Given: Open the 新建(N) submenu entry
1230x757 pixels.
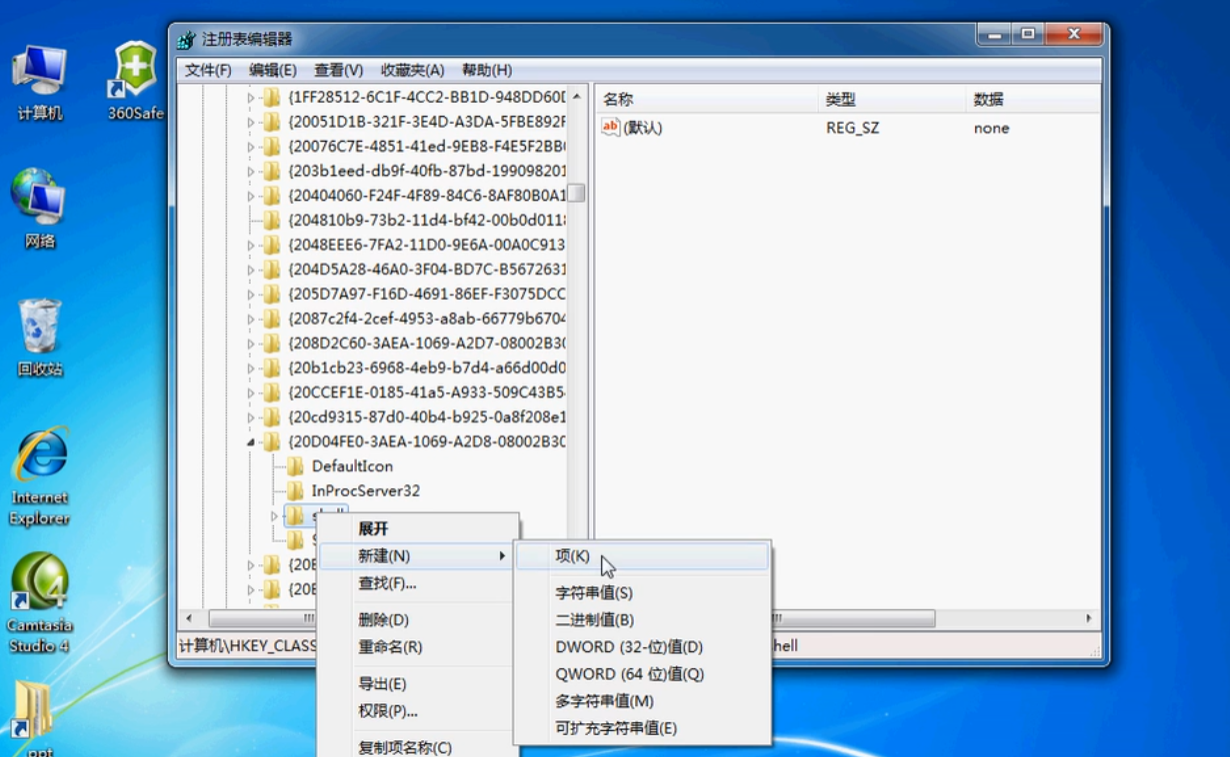Looking at the screenshot, I should 419,556.
